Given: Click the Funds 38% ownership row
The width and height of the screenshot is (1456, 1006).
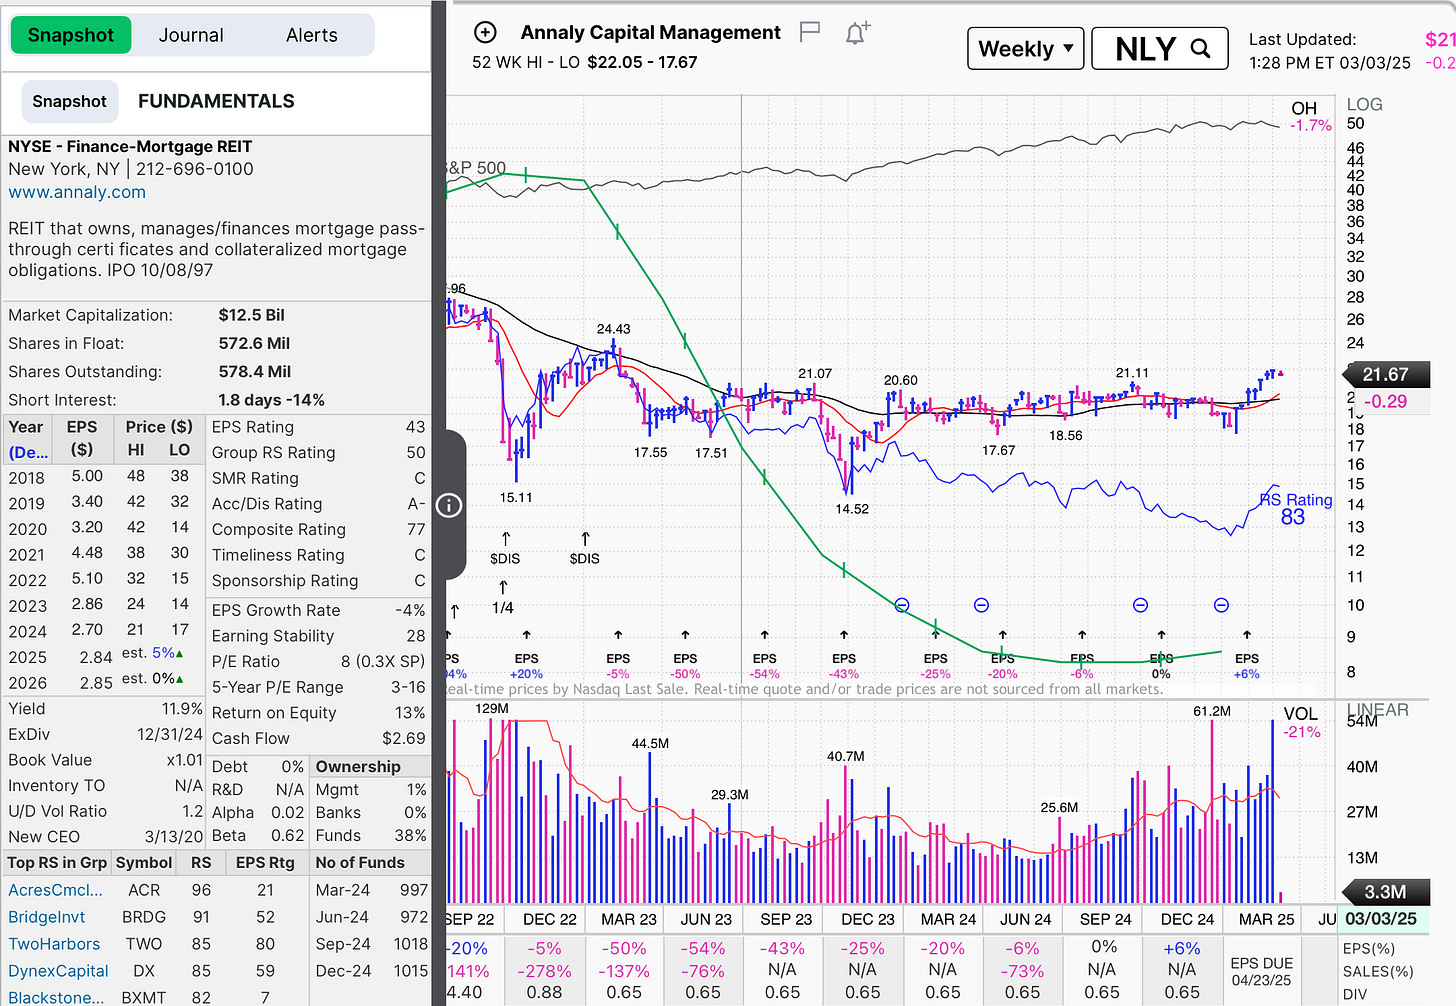Looking at the screenshot, I should (371, 835).
